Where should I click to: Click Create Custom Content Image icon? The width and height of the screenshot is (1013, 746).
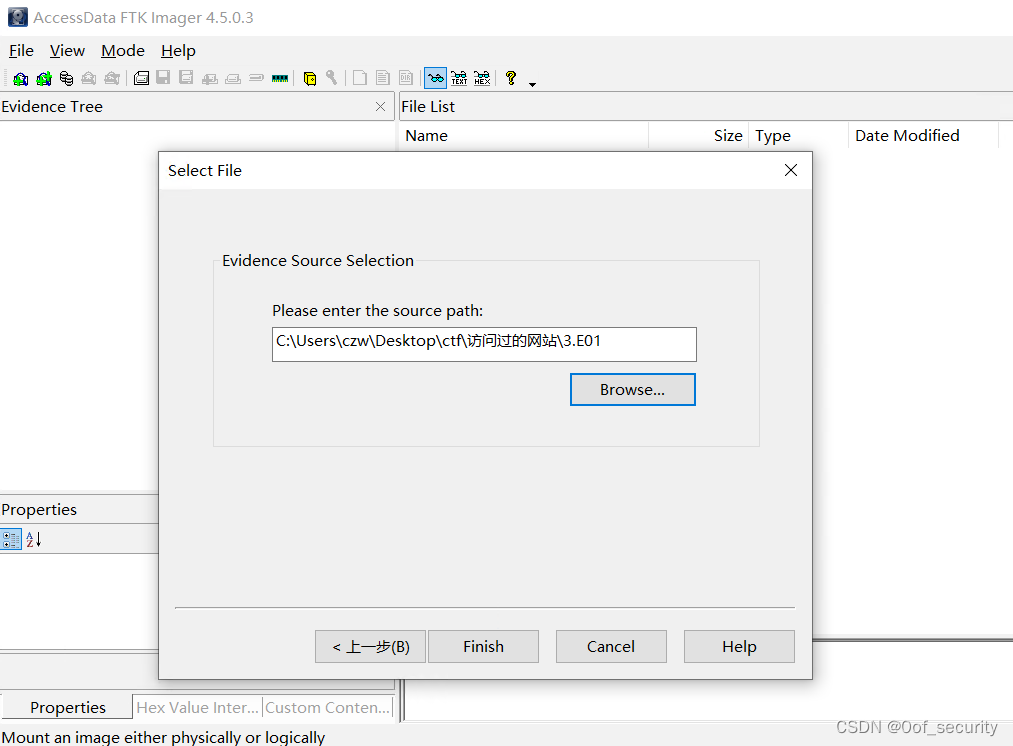point(233,79)
